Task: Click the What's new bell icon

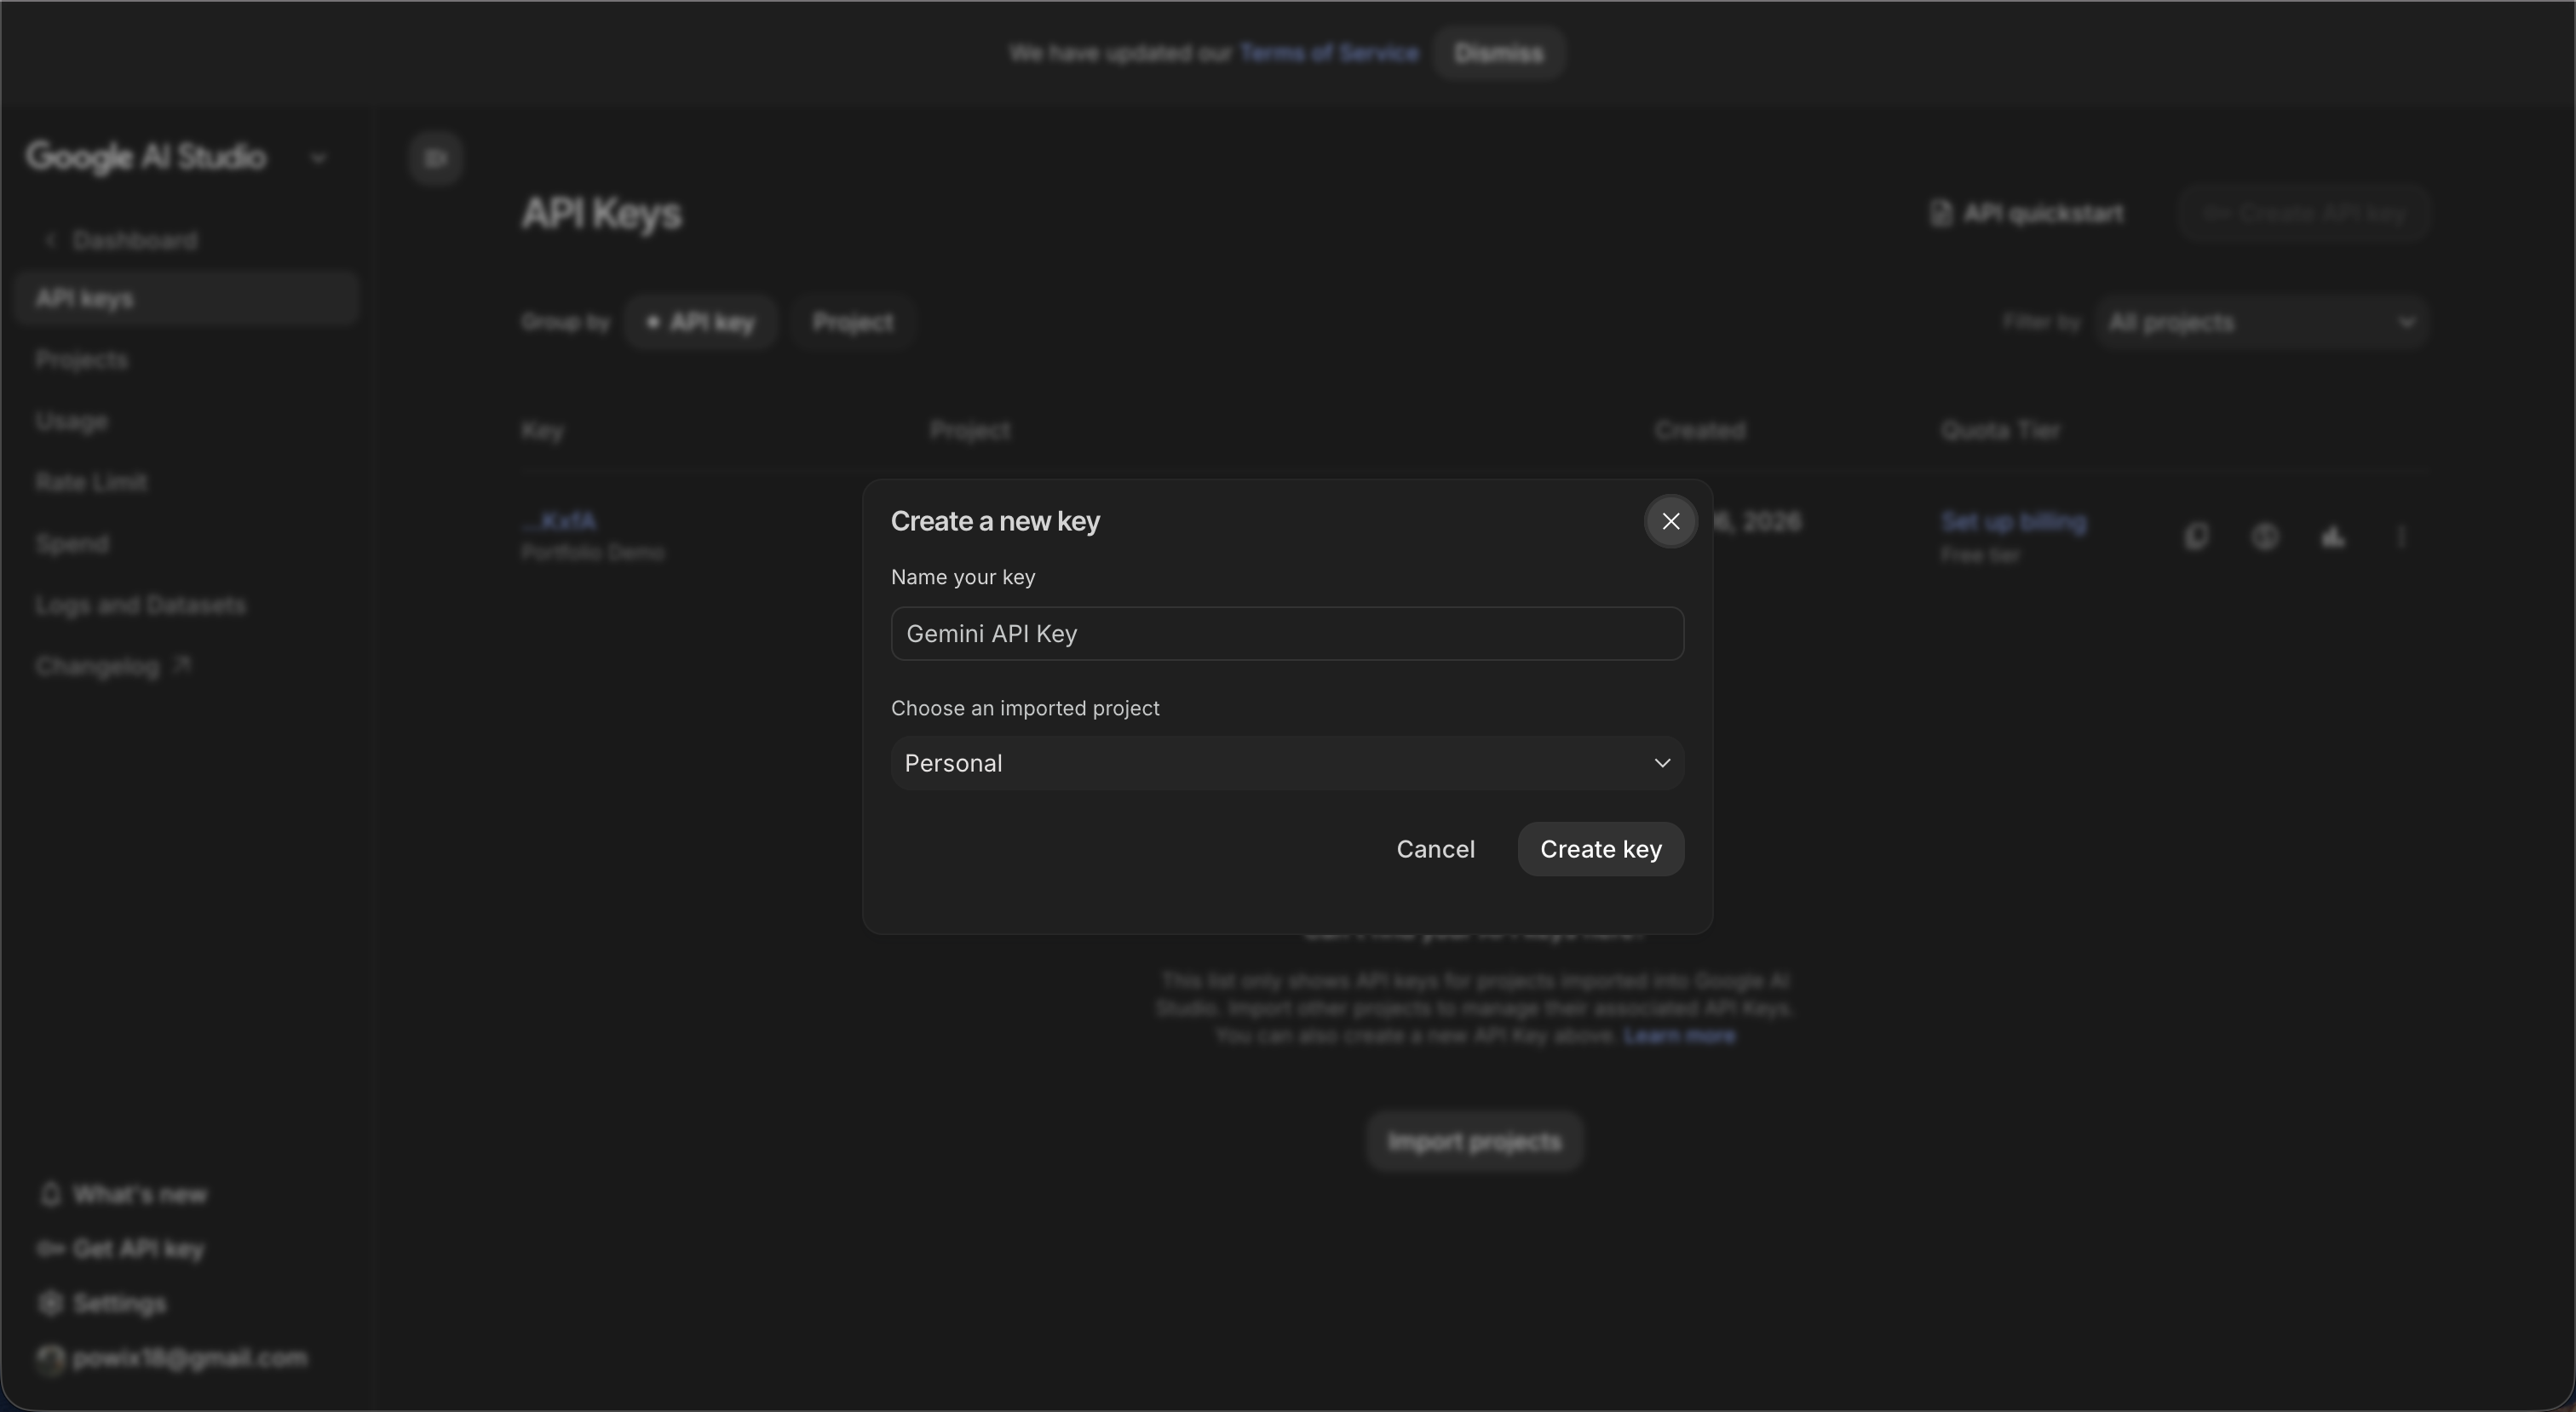Action: coord(51,1194)
